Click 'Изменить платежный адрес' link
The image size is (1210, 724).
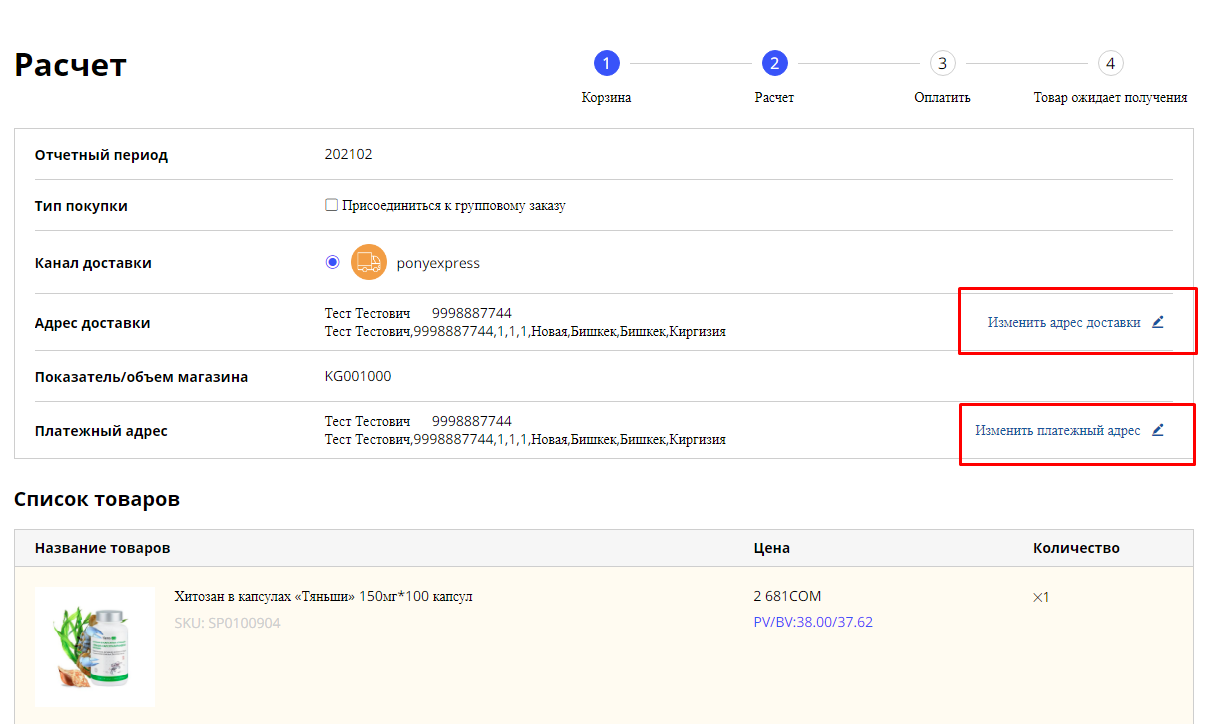[1058, 431]
